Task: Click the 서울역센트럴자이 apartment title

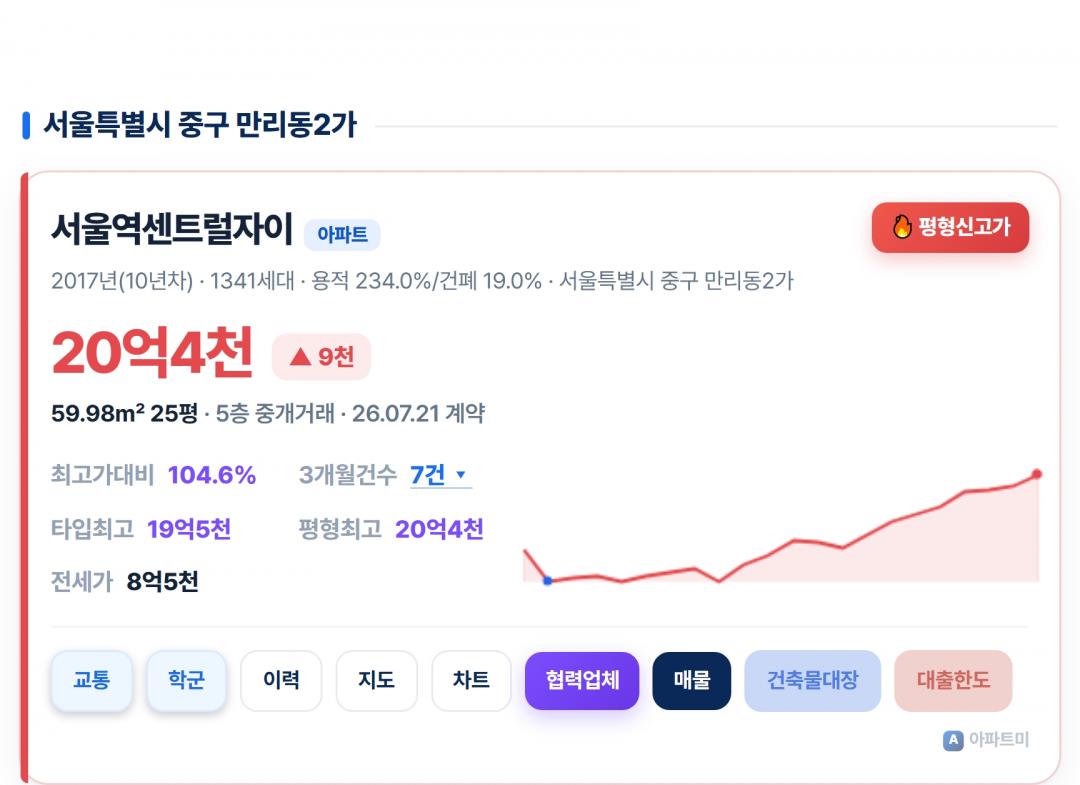Action: point(172,229)
